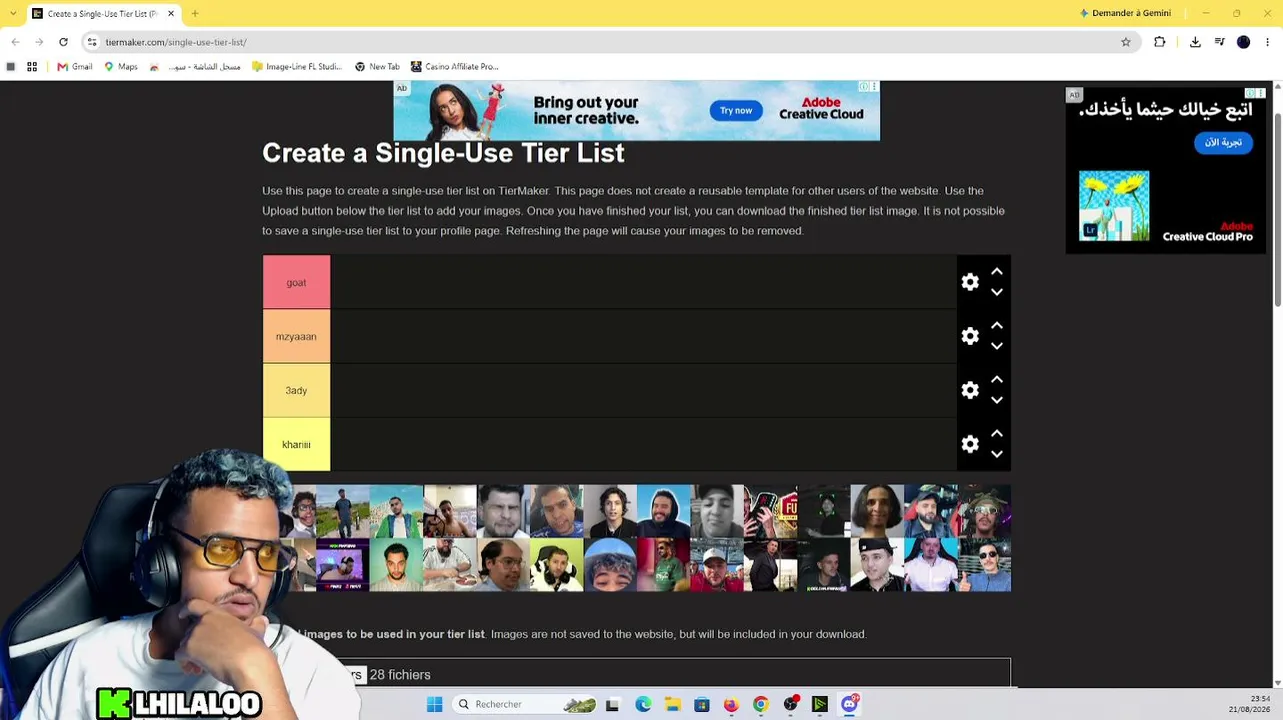The height and width of the screenshot is (720, 1283).
Task: Open the Extensions puzzle menu
Action: click(1160, 42)
